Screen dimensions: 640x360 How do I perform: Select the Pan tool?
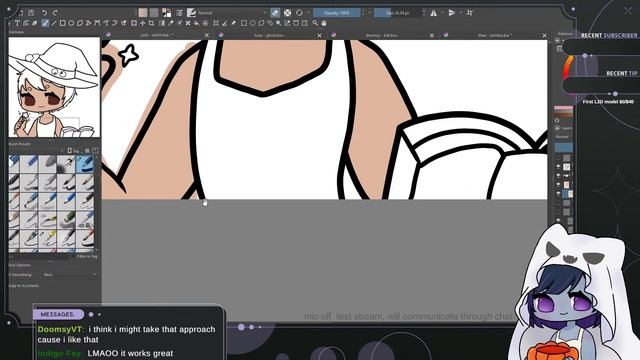[x=324, y=23]
